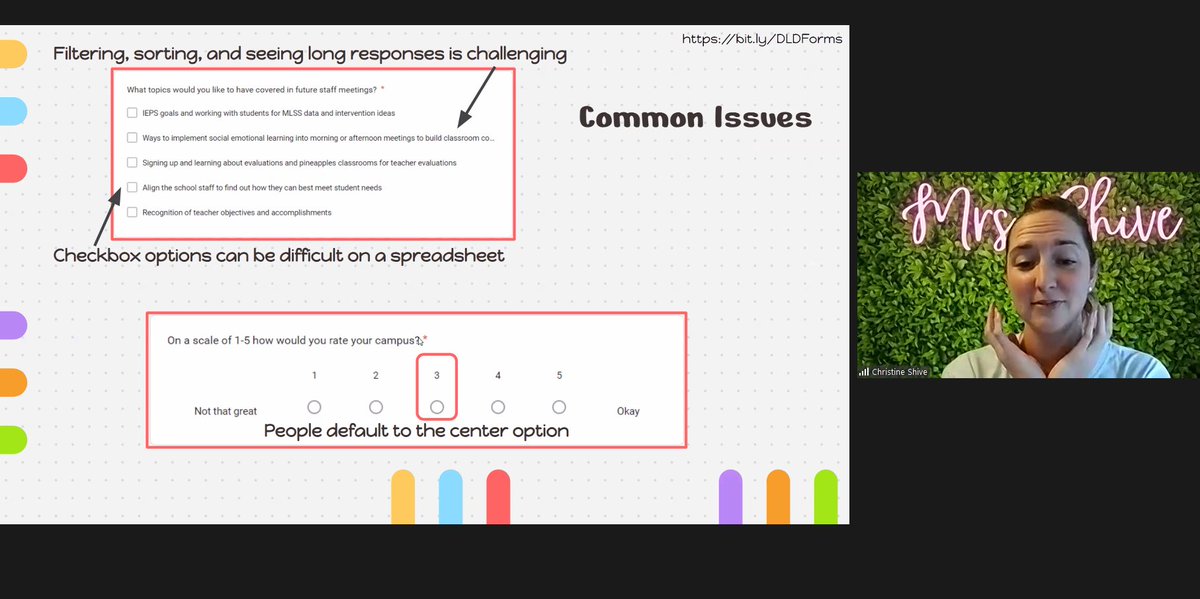Check the IEPS goals and MLSS data checkbox

132,112
